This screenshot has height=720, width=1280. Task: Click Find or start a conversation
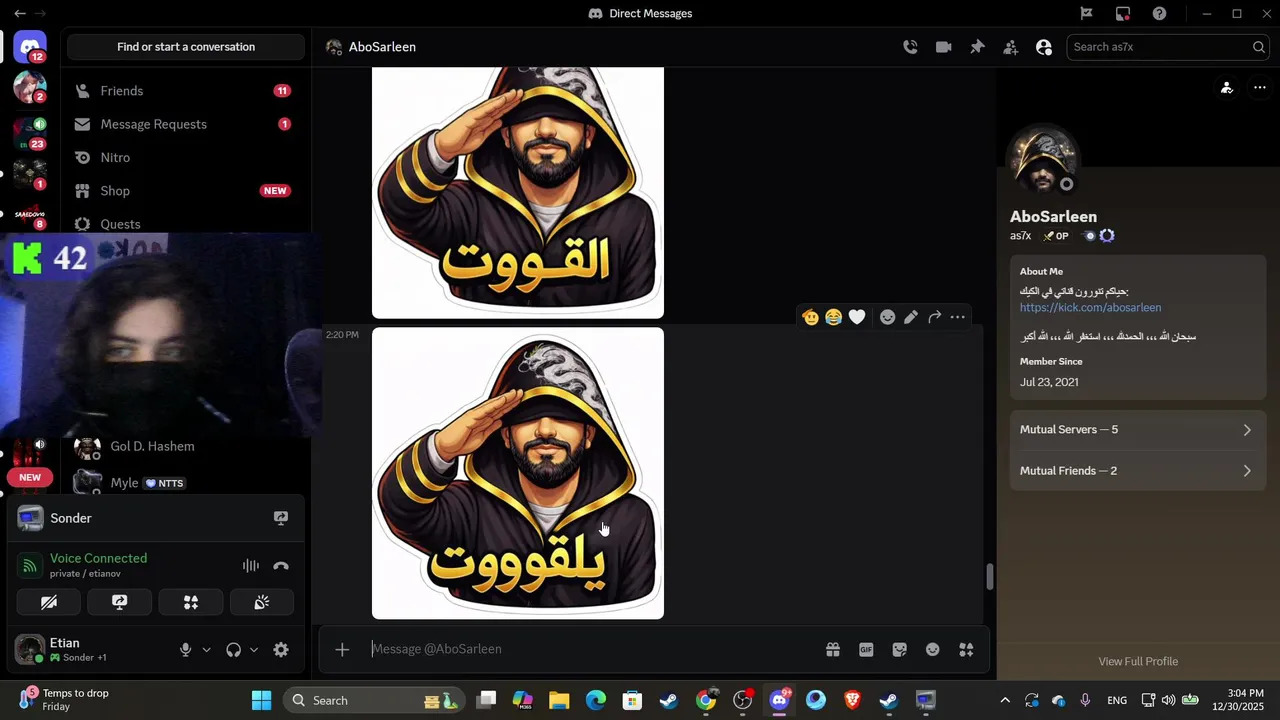186,47
